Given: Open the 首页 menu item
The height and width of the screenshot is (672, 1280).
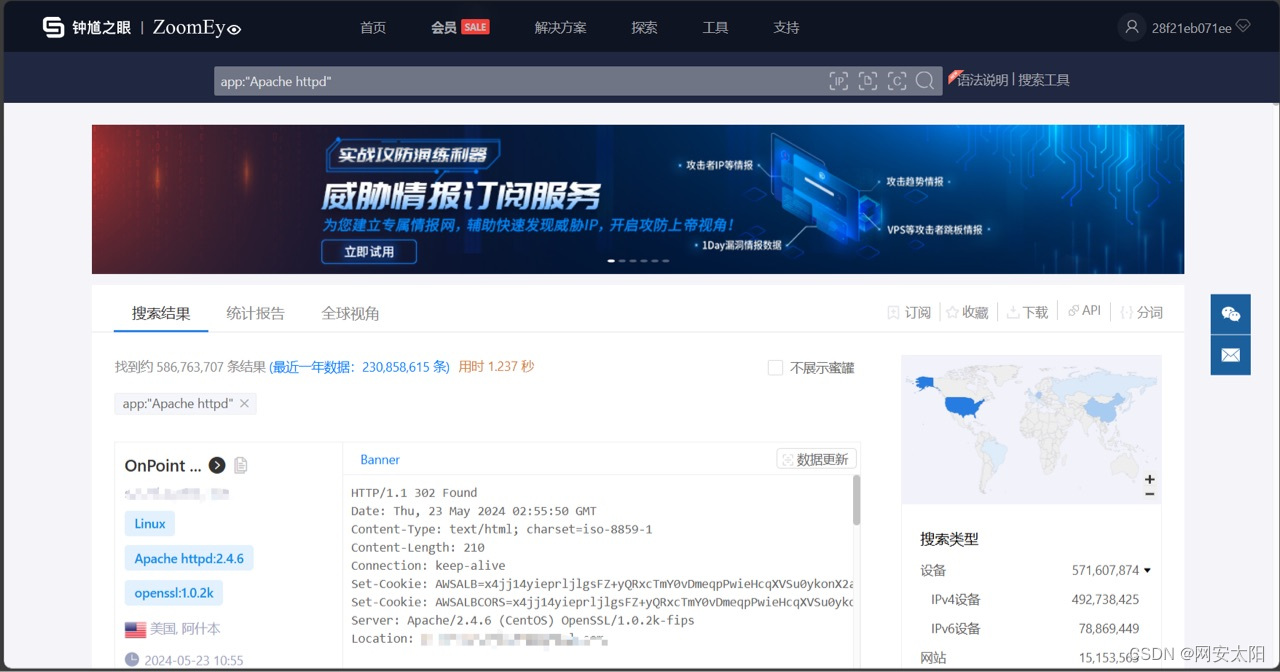Looking at the screenshot, I should [x=373, y=28].
